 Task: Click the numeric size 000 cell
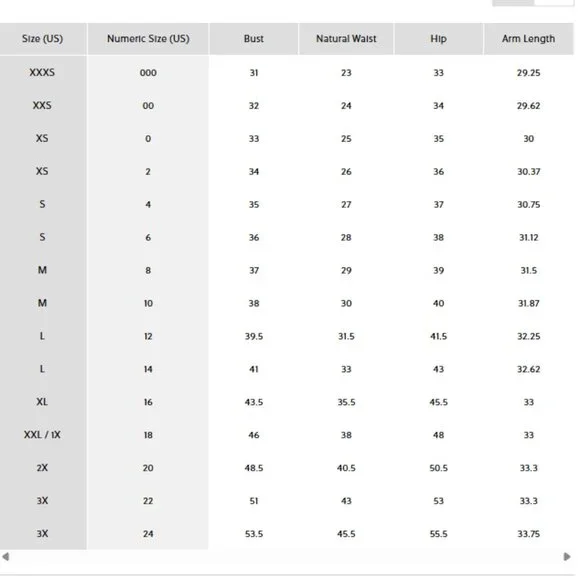148,73
